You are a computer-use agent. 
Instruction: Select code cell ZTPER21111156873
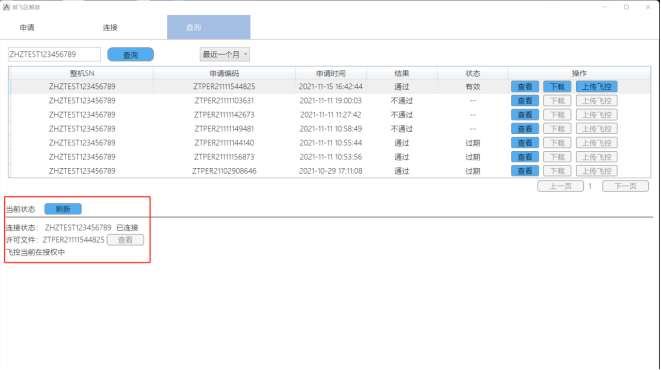tap(224, 157)
